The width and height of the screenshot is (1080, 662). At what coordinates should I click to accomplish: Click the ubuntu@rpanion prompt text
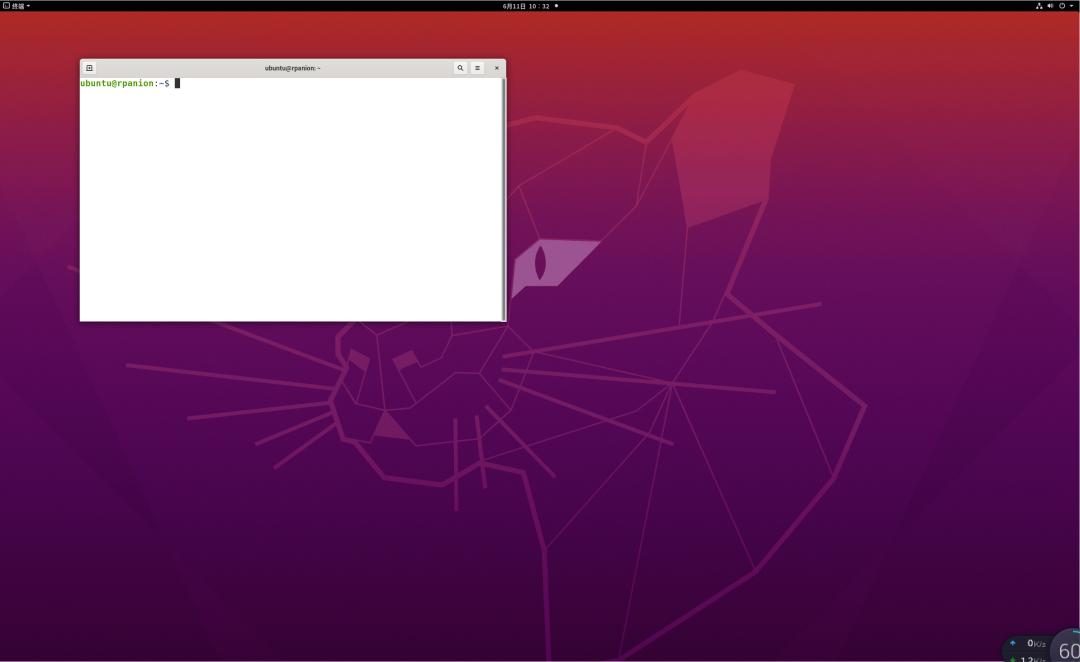coord(117,83)
